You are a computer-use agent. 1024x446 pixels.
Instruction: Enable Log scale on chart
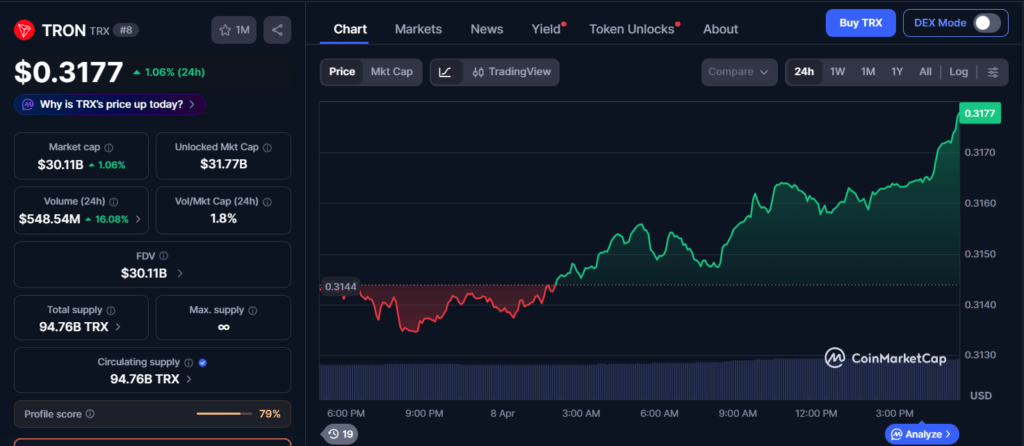[x=958, y=72]
